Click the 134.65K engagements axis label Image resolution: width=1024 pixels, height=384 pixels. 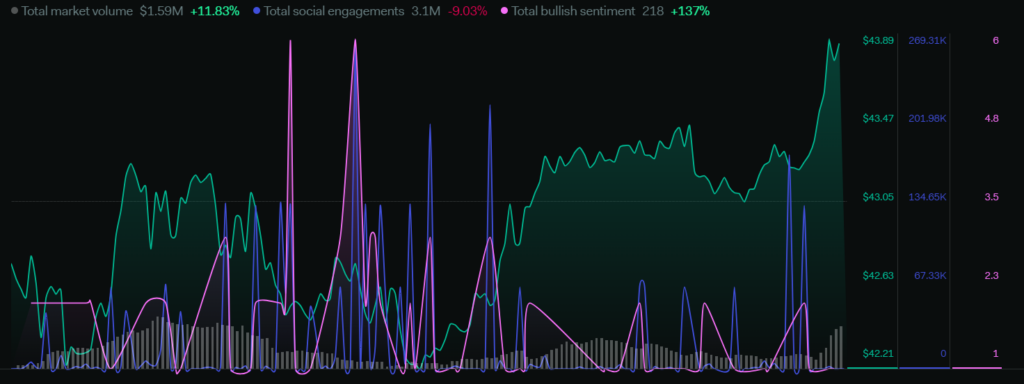point(927,197)
